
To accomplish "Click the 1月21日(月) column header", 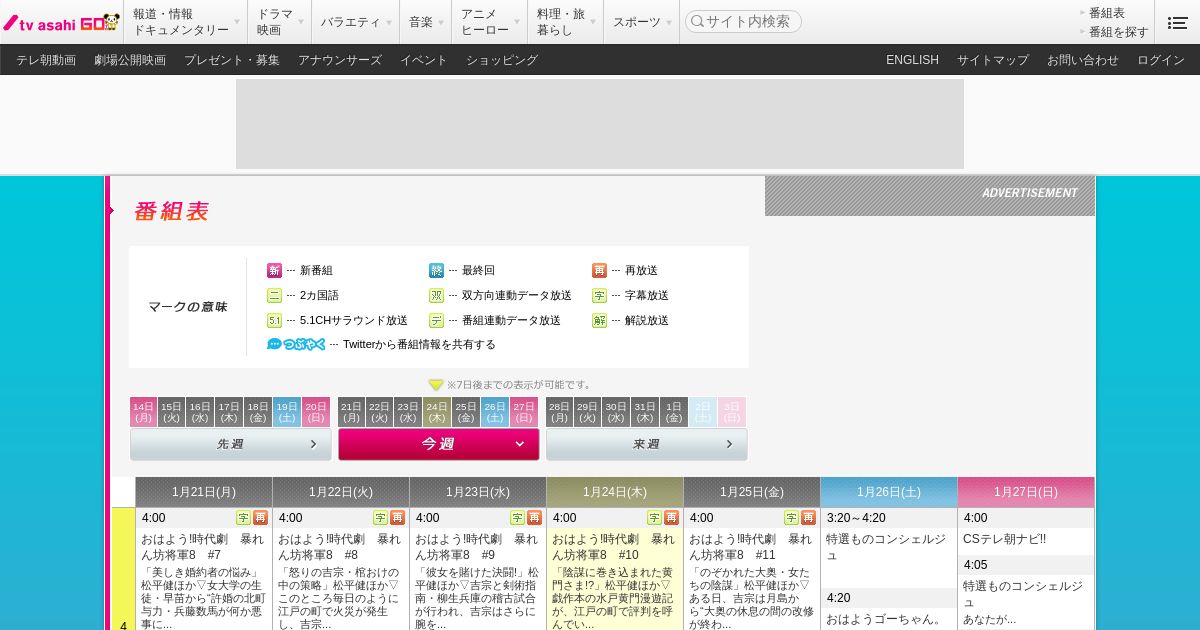I will [x=204, y=492].
